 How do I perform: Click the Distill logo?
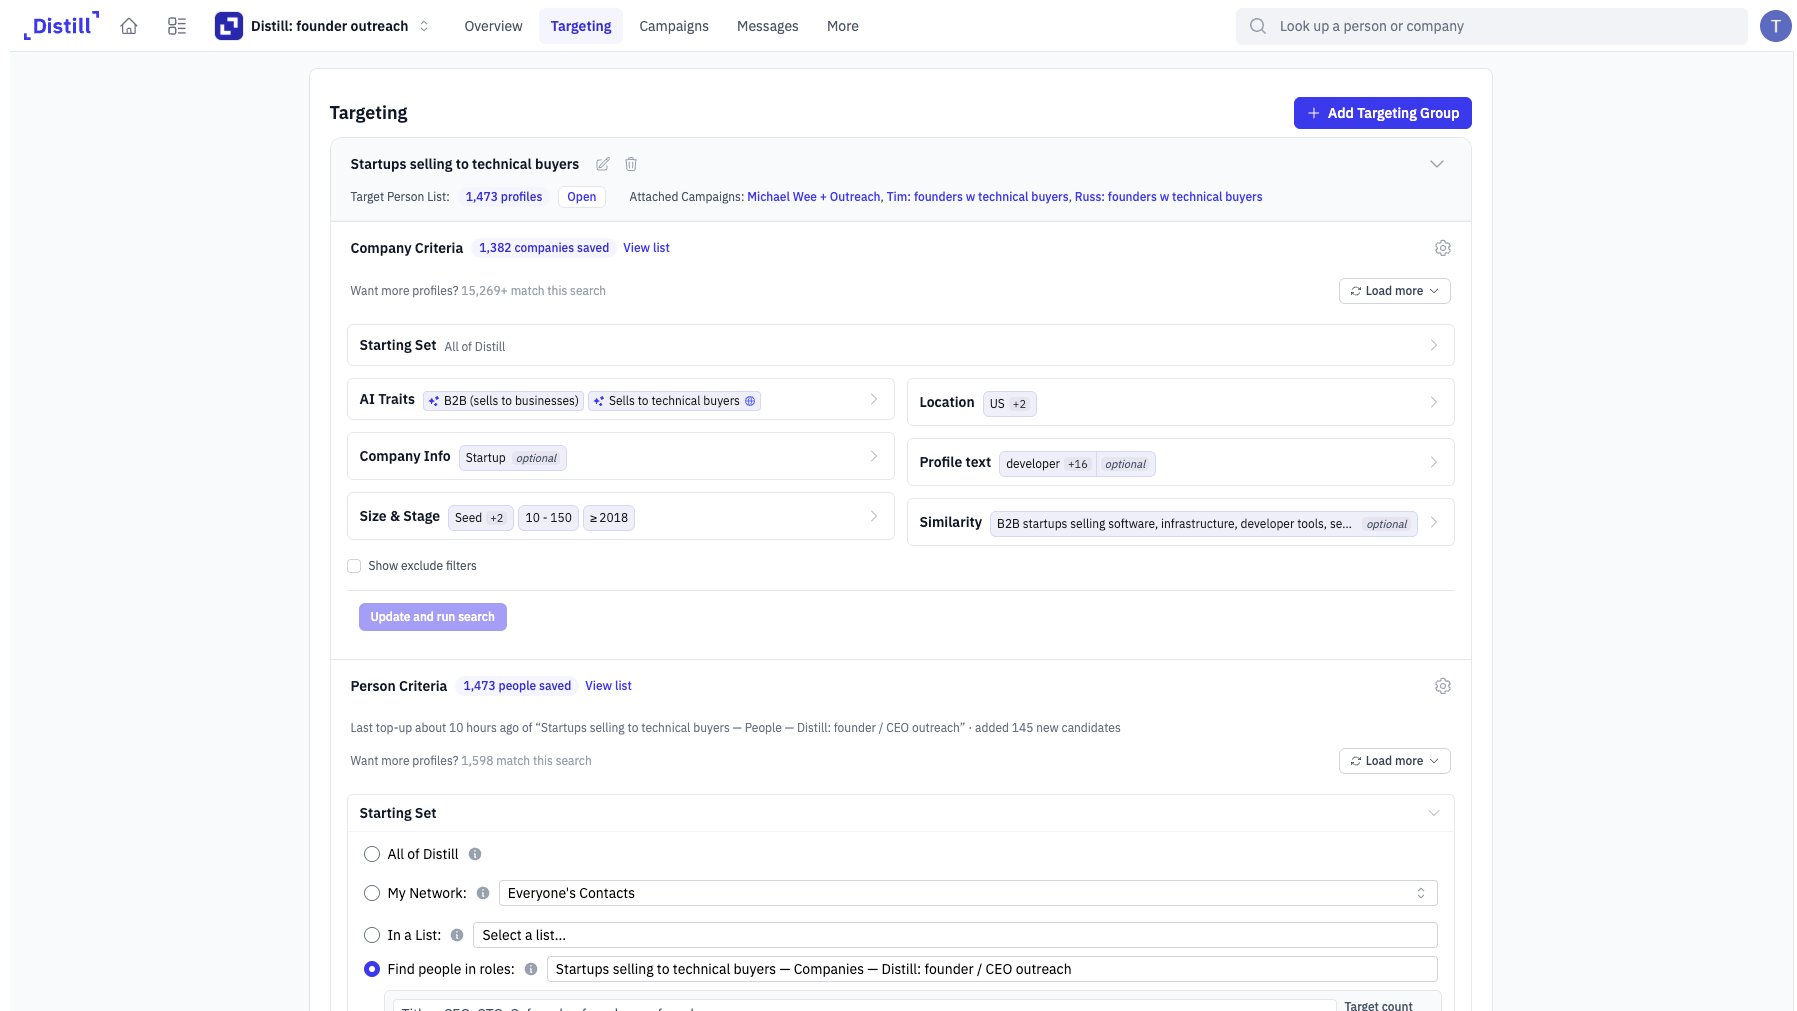tap(61, 26)
